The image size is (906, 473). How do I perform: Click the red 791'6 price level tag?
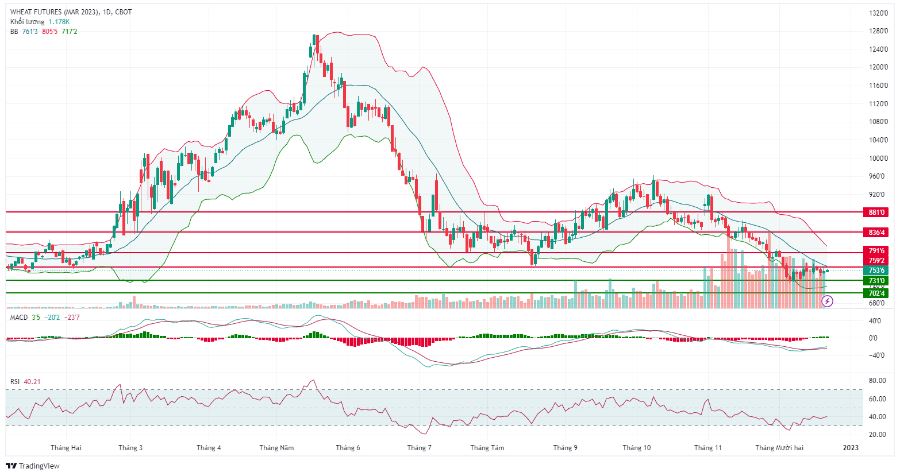(876, 251)
